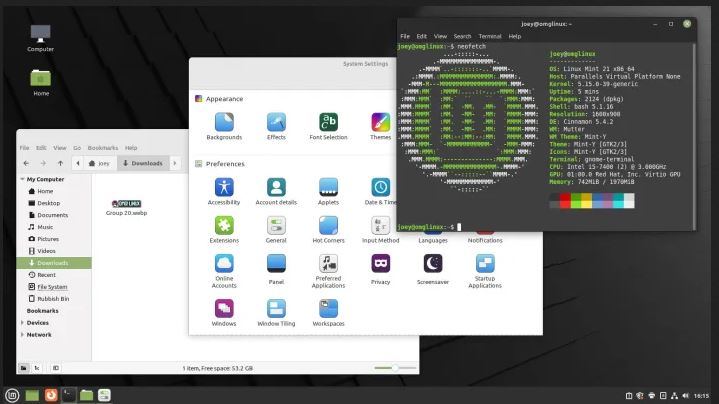Open Preferred Applications settings

tap(328, 271)
